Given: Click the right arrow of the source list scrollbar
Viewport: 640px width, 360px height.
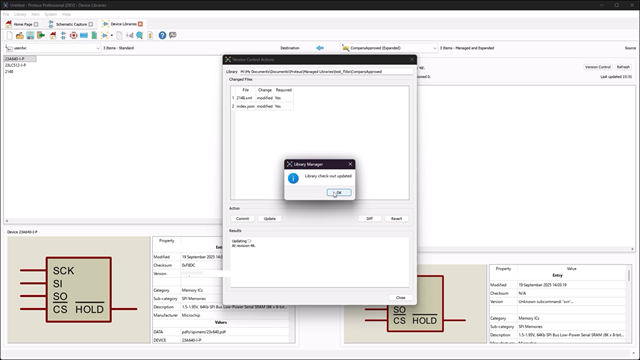Looking at the screenshot, I should click(633, 249).
